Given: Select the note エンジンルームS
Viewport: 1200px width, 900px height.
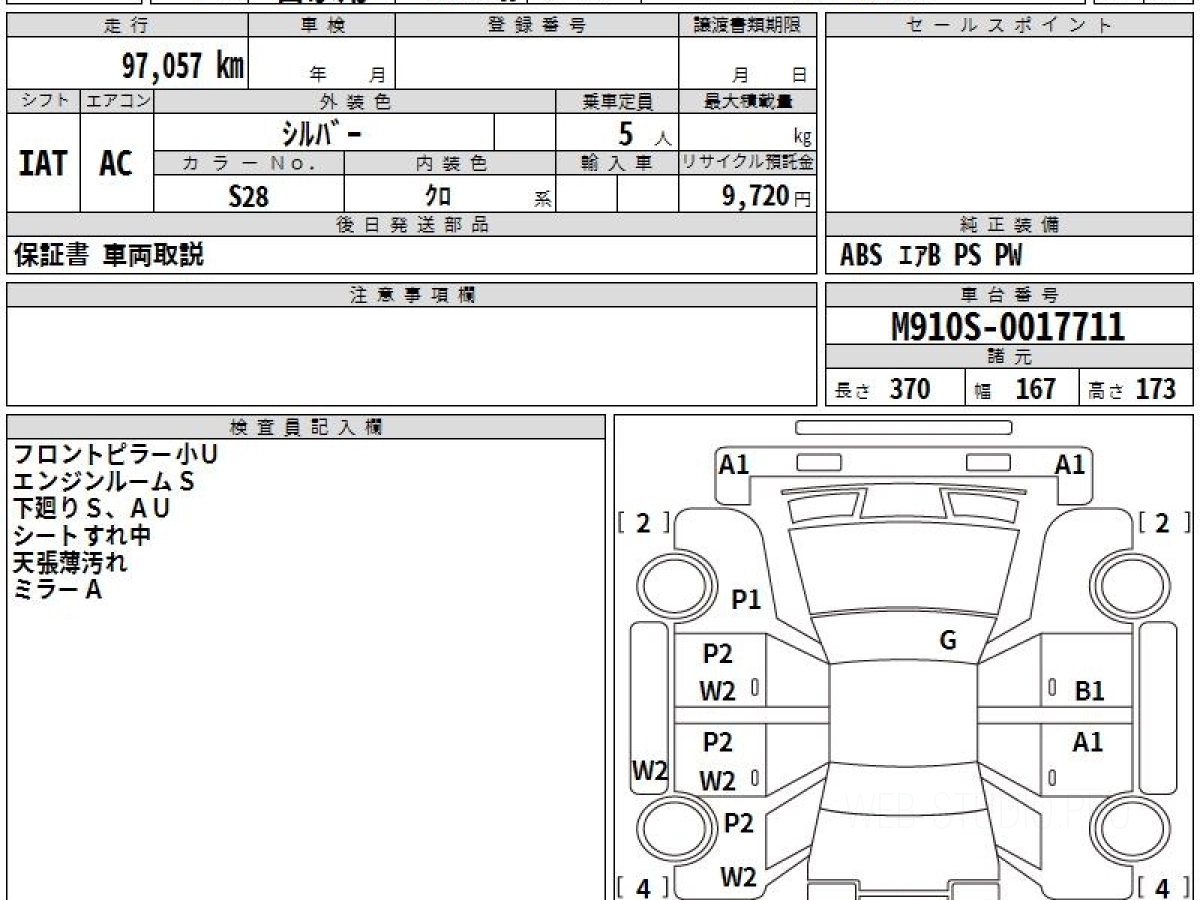Looking at the screenshot, I should pos(103,482).
